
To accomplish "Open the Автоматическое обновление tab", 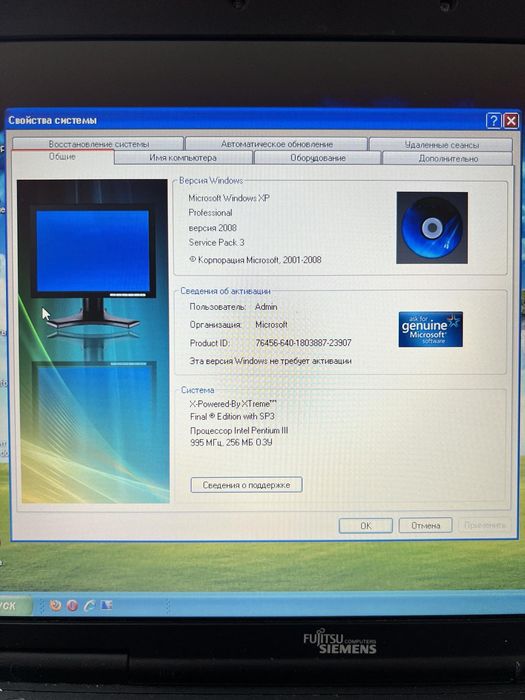I will click(276, 144).
